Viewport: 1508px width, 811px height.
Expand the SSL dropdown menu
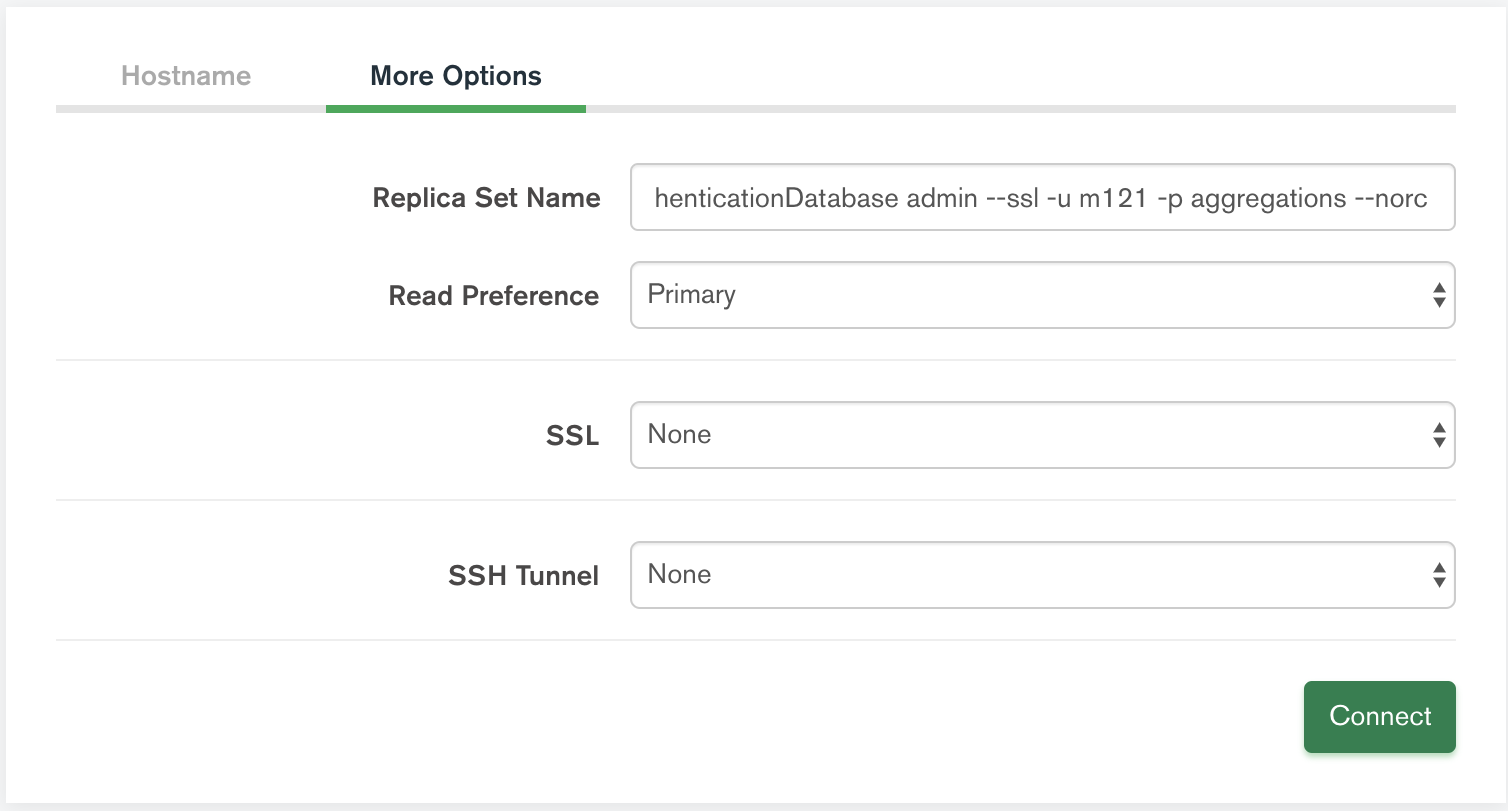pyautogui.click(x=1042, y=435)
